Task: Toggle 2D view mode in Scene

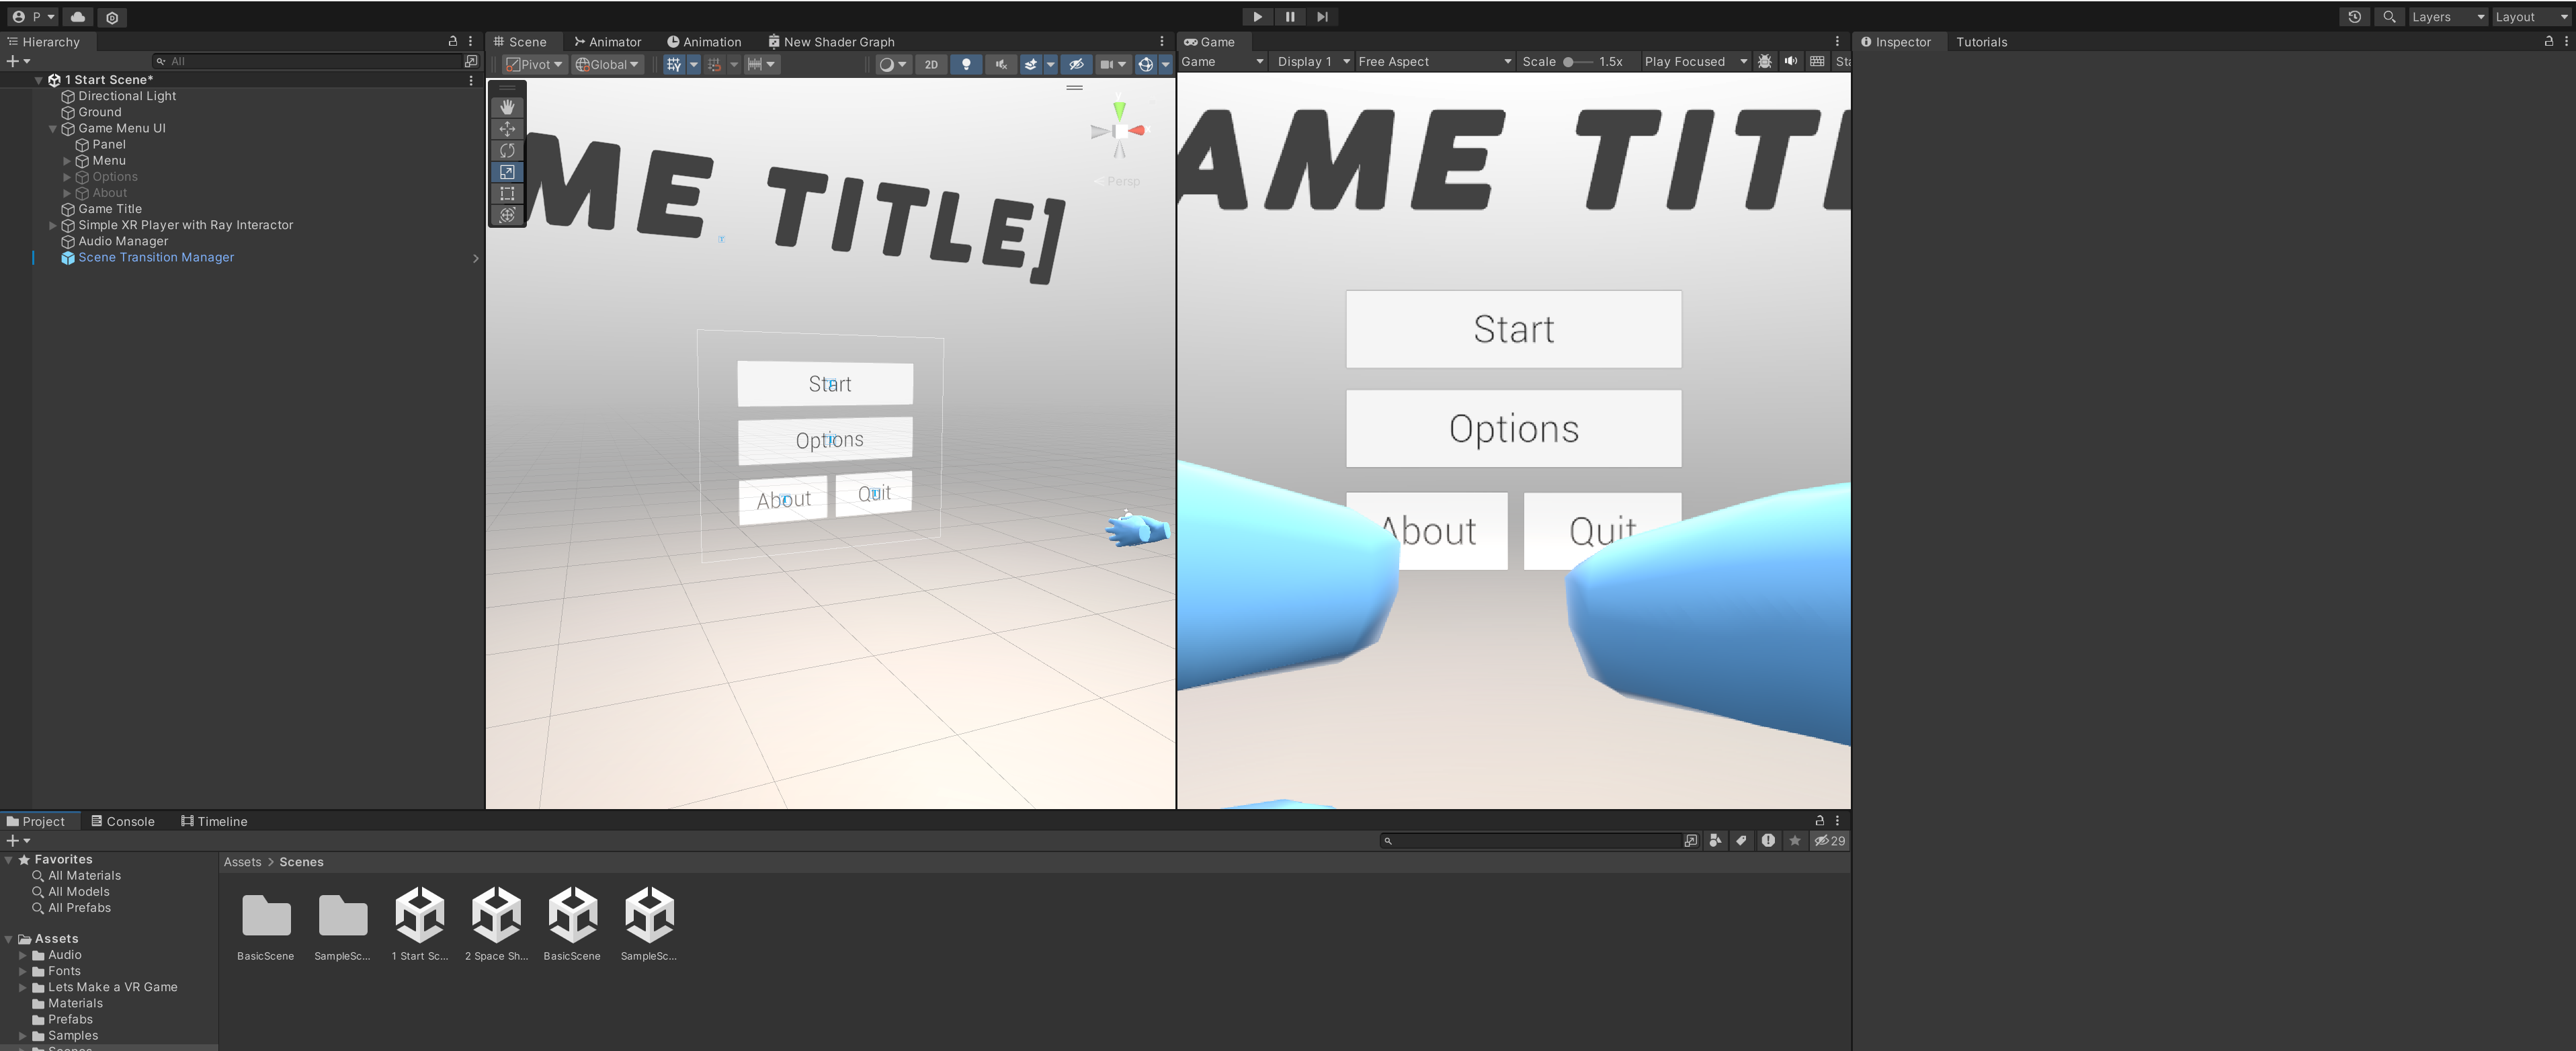Action: tap(931, 64)
